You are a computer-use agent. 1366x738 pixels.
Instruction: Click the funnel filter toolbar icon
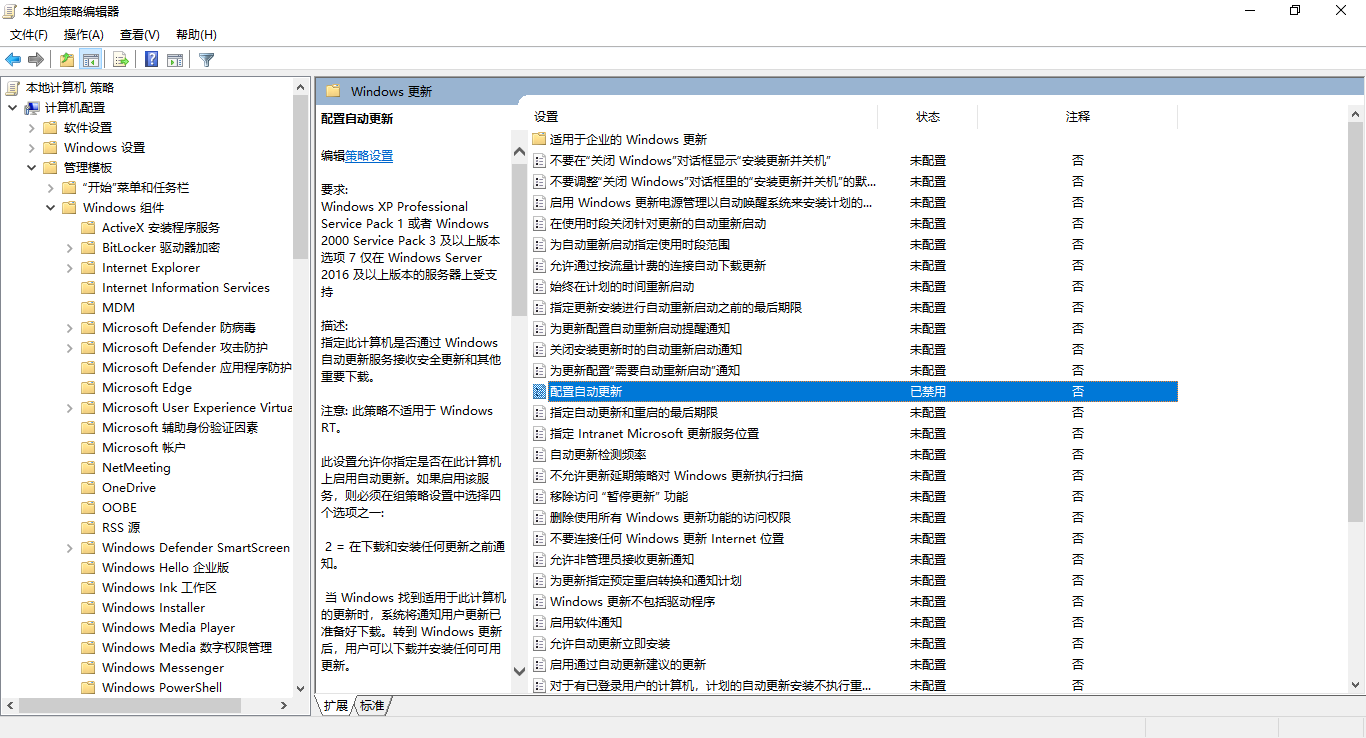207,60
